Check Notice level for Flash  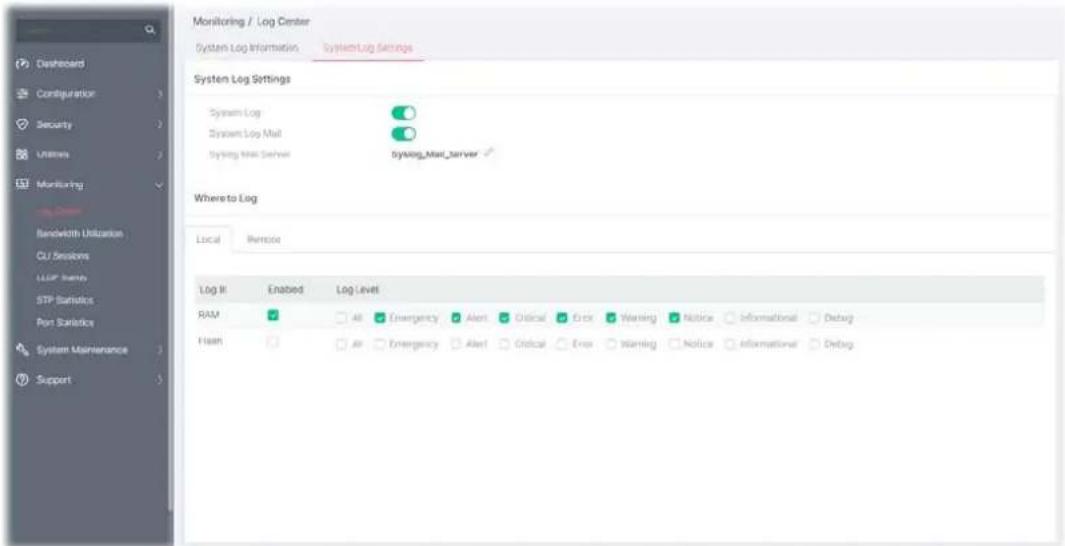pos(674,344)
